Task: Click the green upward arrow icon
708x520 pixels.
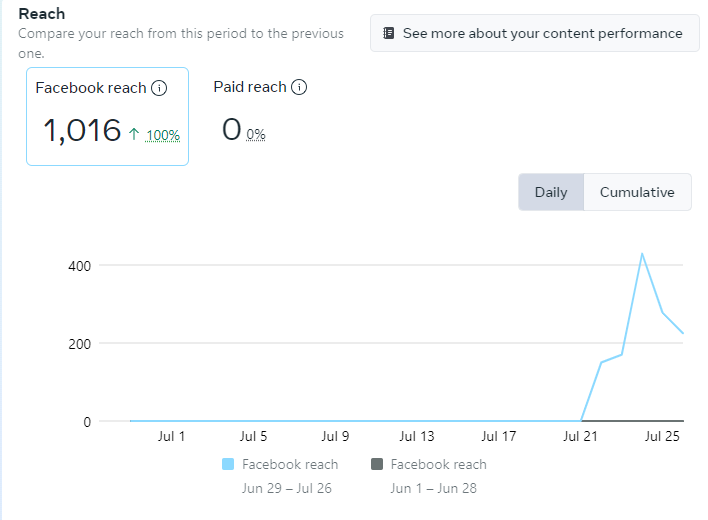Action: click(x=133, y=132)
